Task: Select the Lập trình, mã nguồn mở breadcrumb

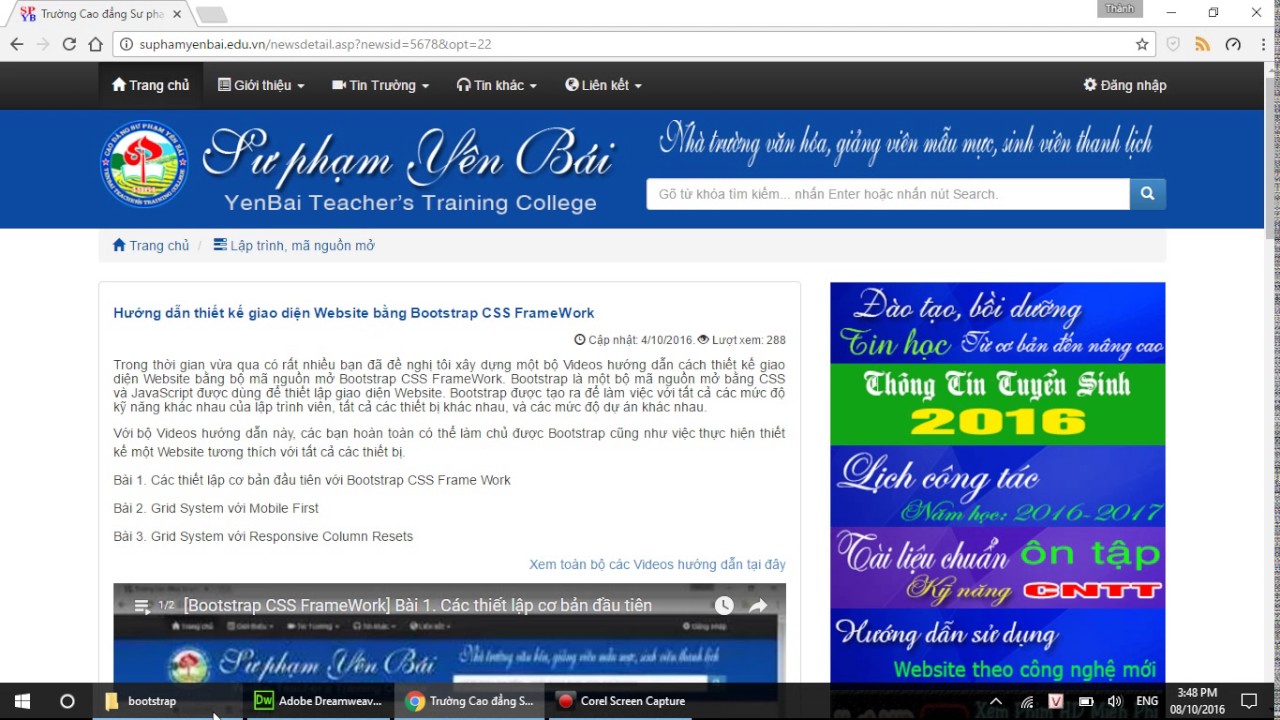Action: 301,245
